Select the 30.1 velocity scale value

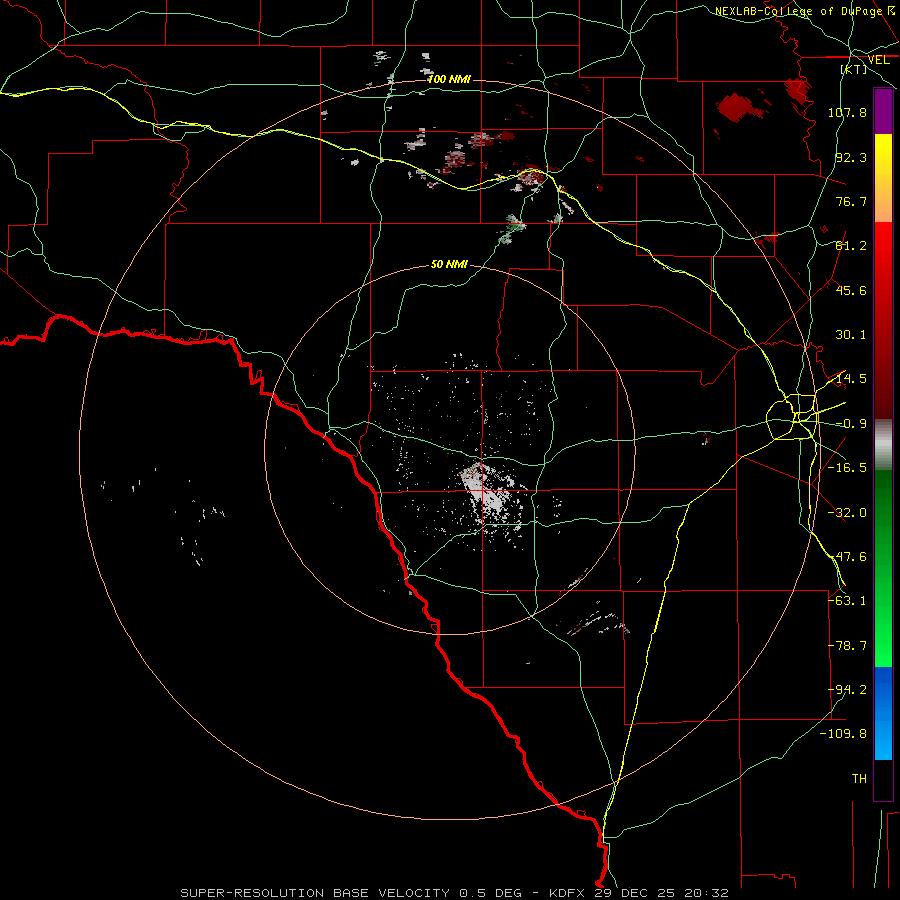851,335
